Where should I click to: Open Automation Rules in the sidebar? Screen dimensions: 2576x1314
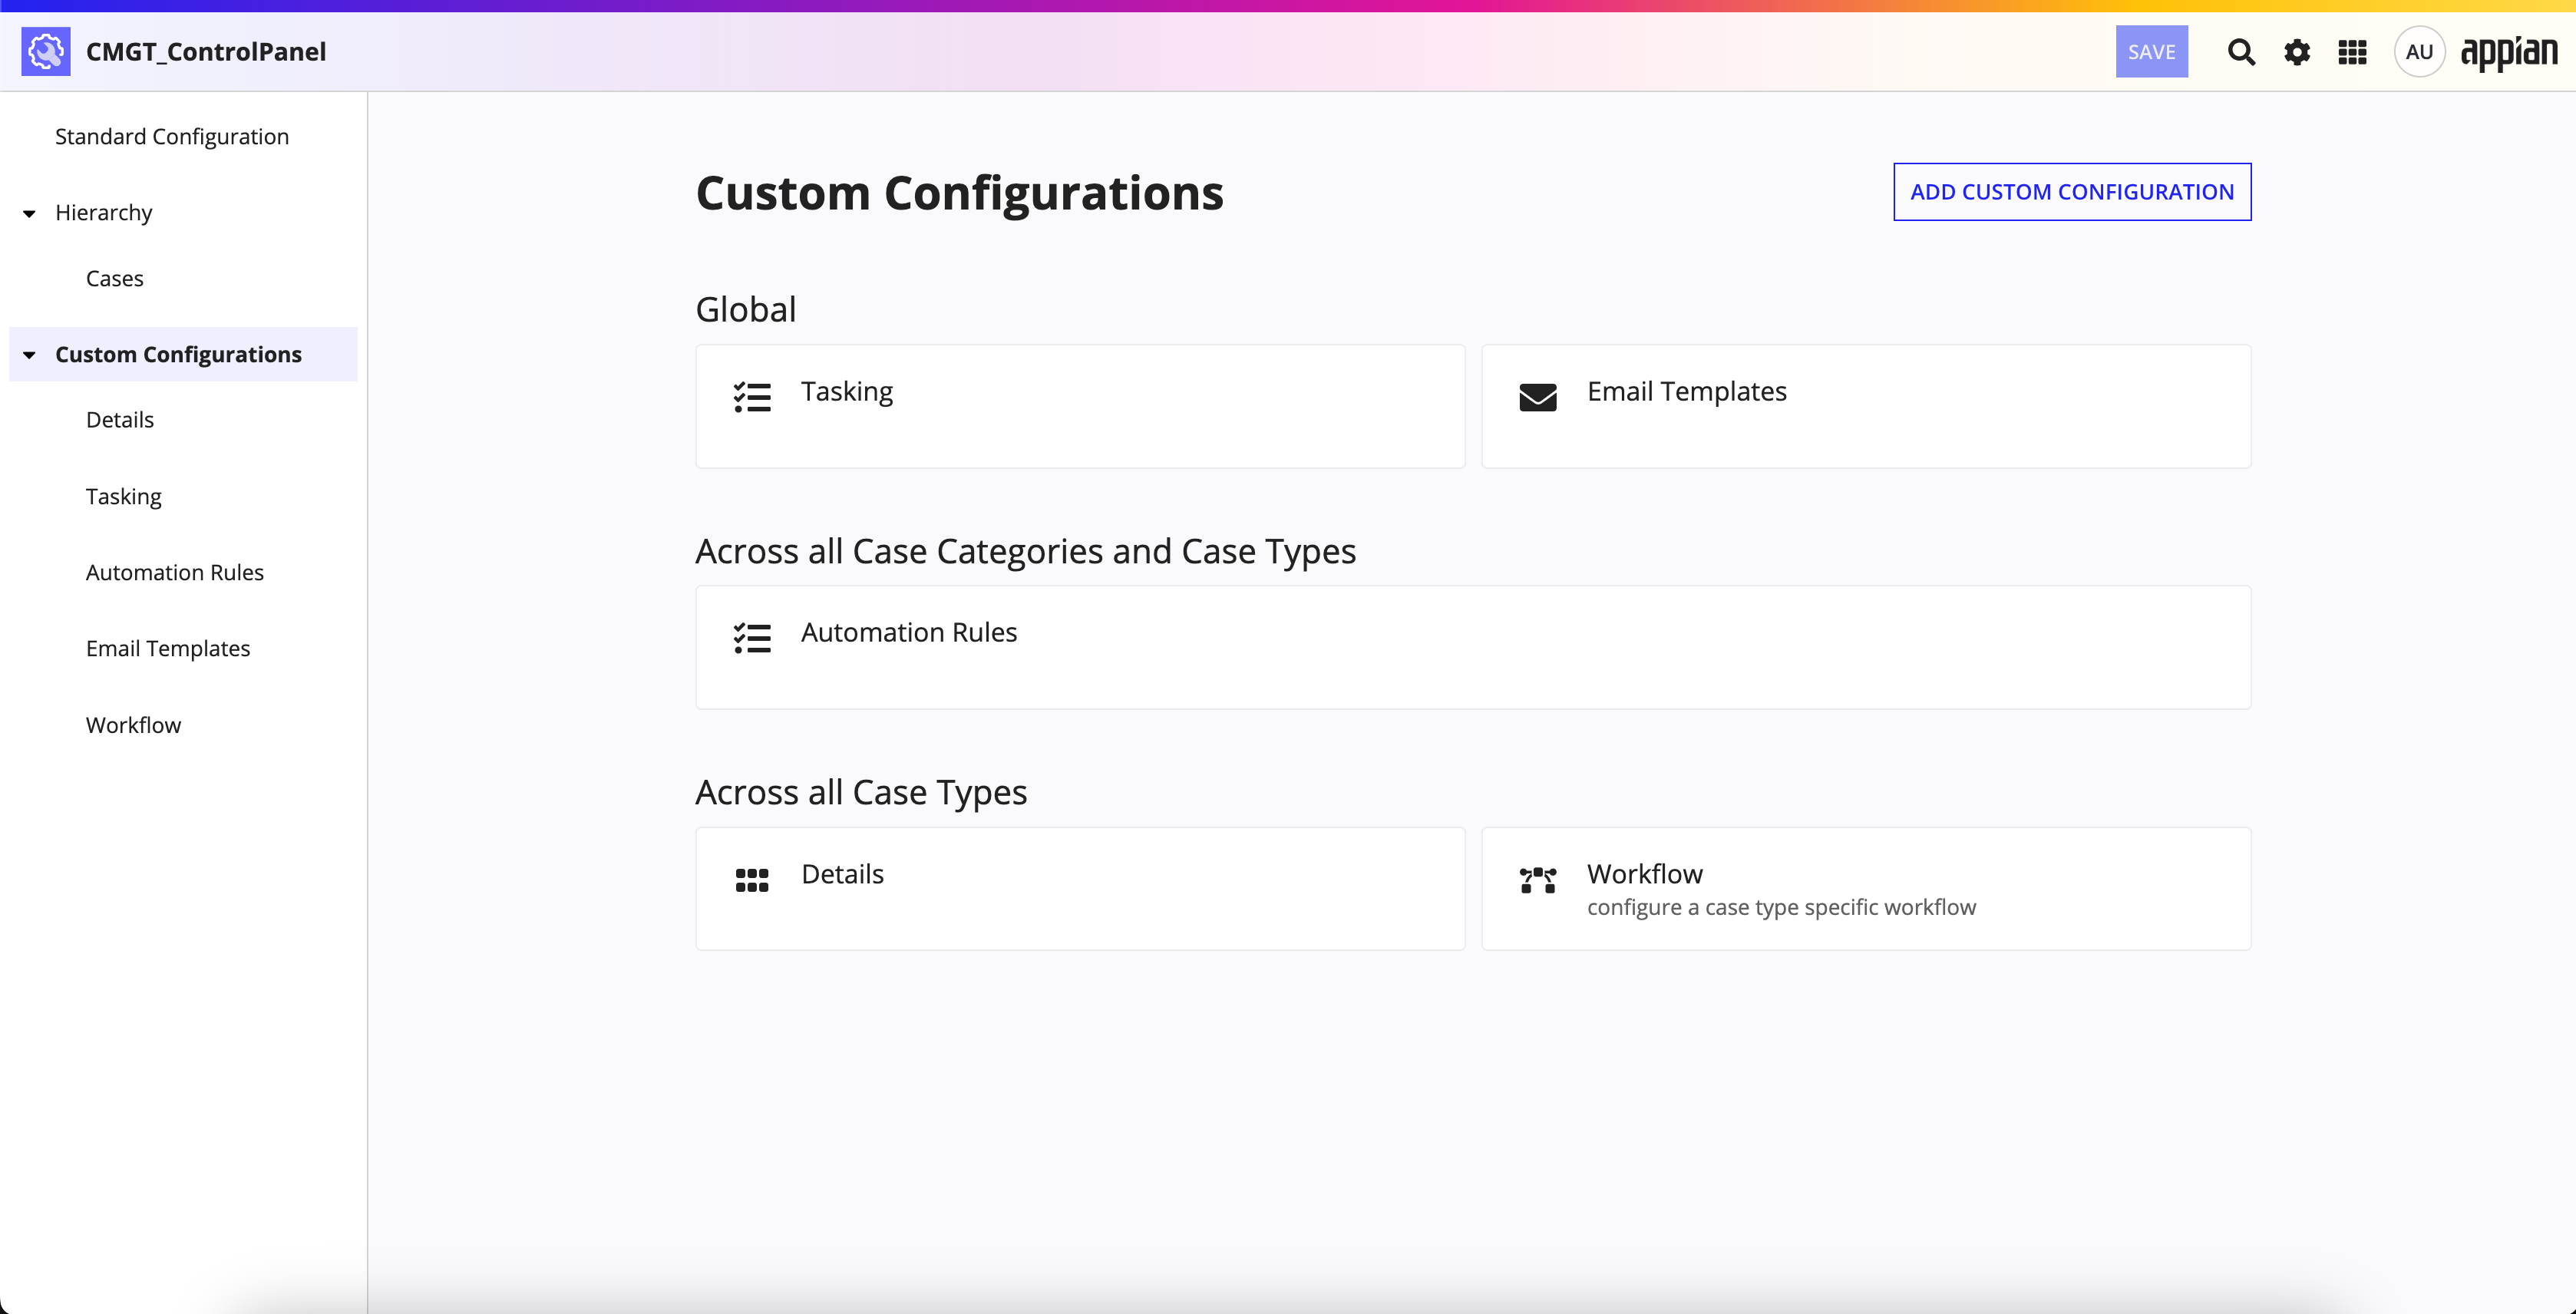[175, 572]
